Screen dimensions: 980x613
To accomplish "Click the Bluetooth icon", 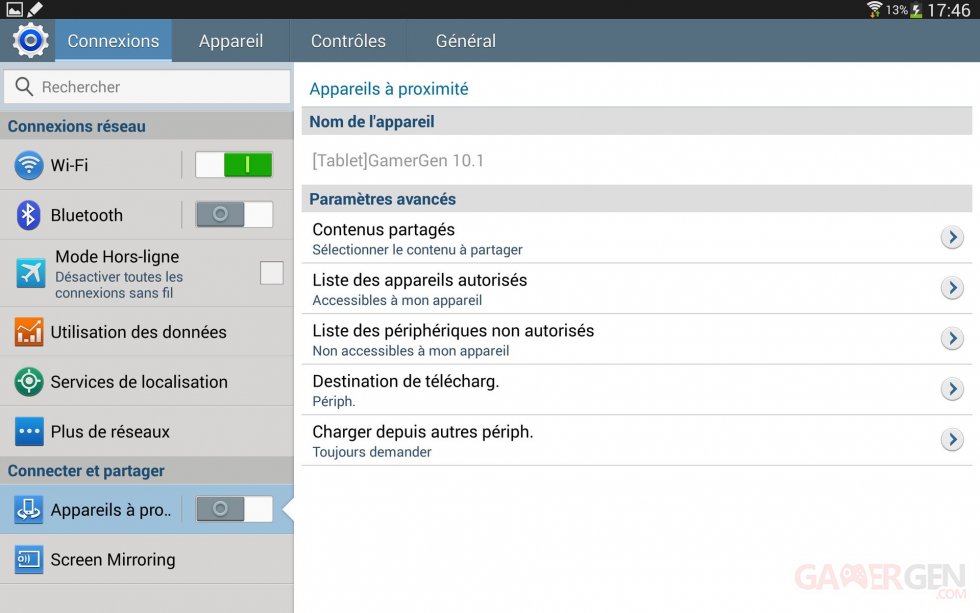I will pos(29,215).
